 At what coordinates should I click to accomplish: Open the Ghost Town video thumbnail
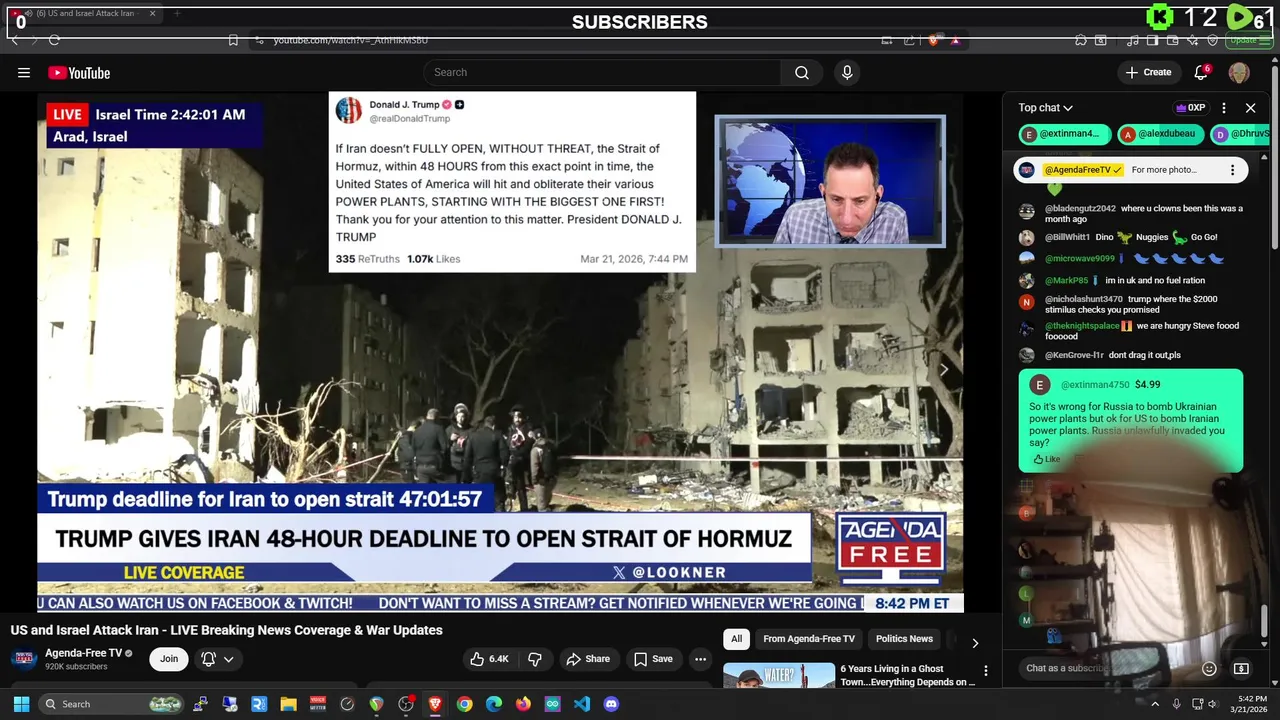click(779, 676)
